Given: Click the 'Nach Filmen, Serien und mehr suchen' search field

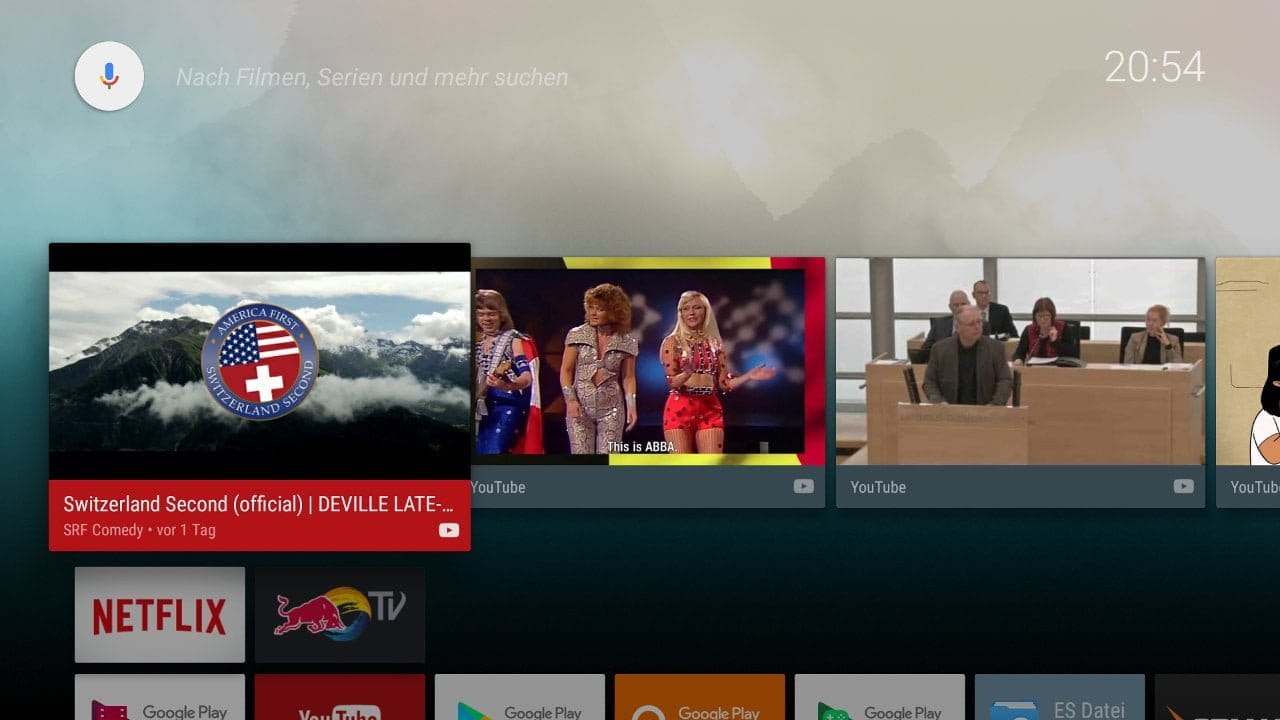Looking at the screenshot, I should click(x=372, y=77).
